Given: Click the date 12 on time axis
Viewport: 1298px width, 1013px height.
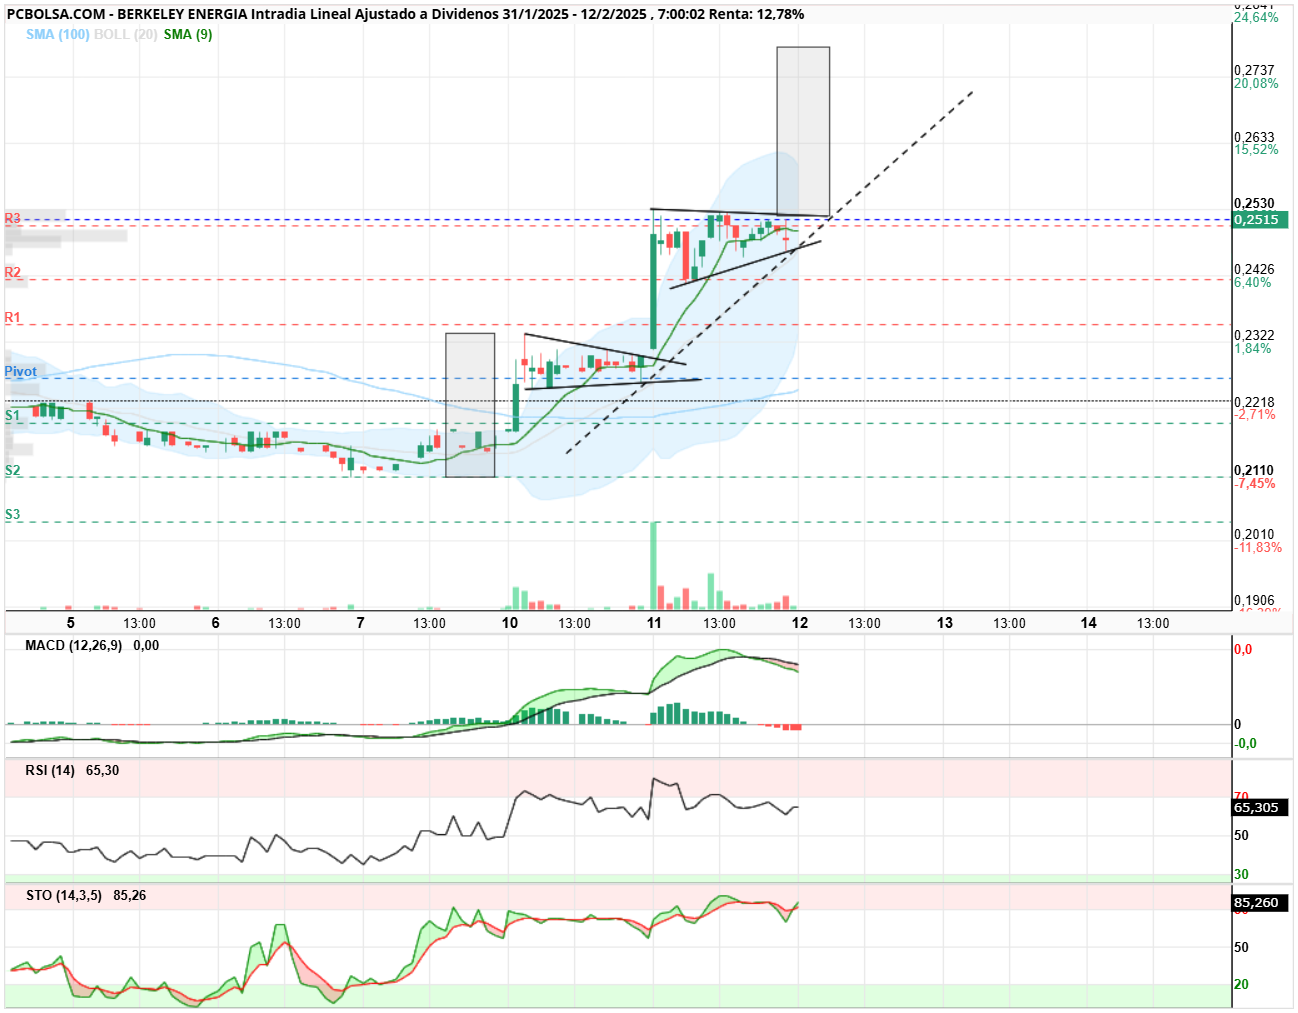Looking at the screenshot, I should 800,622.
